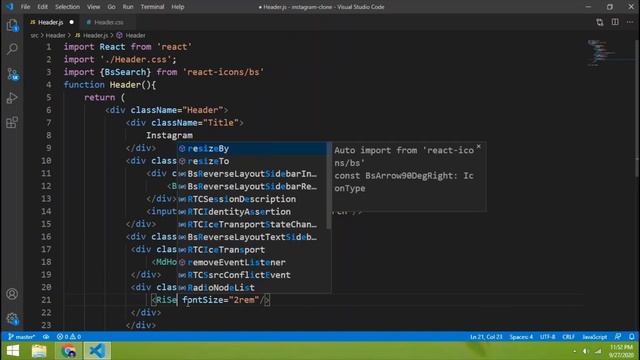Open the Run menu
Screen dimensions: 640x360
[128, 7]
